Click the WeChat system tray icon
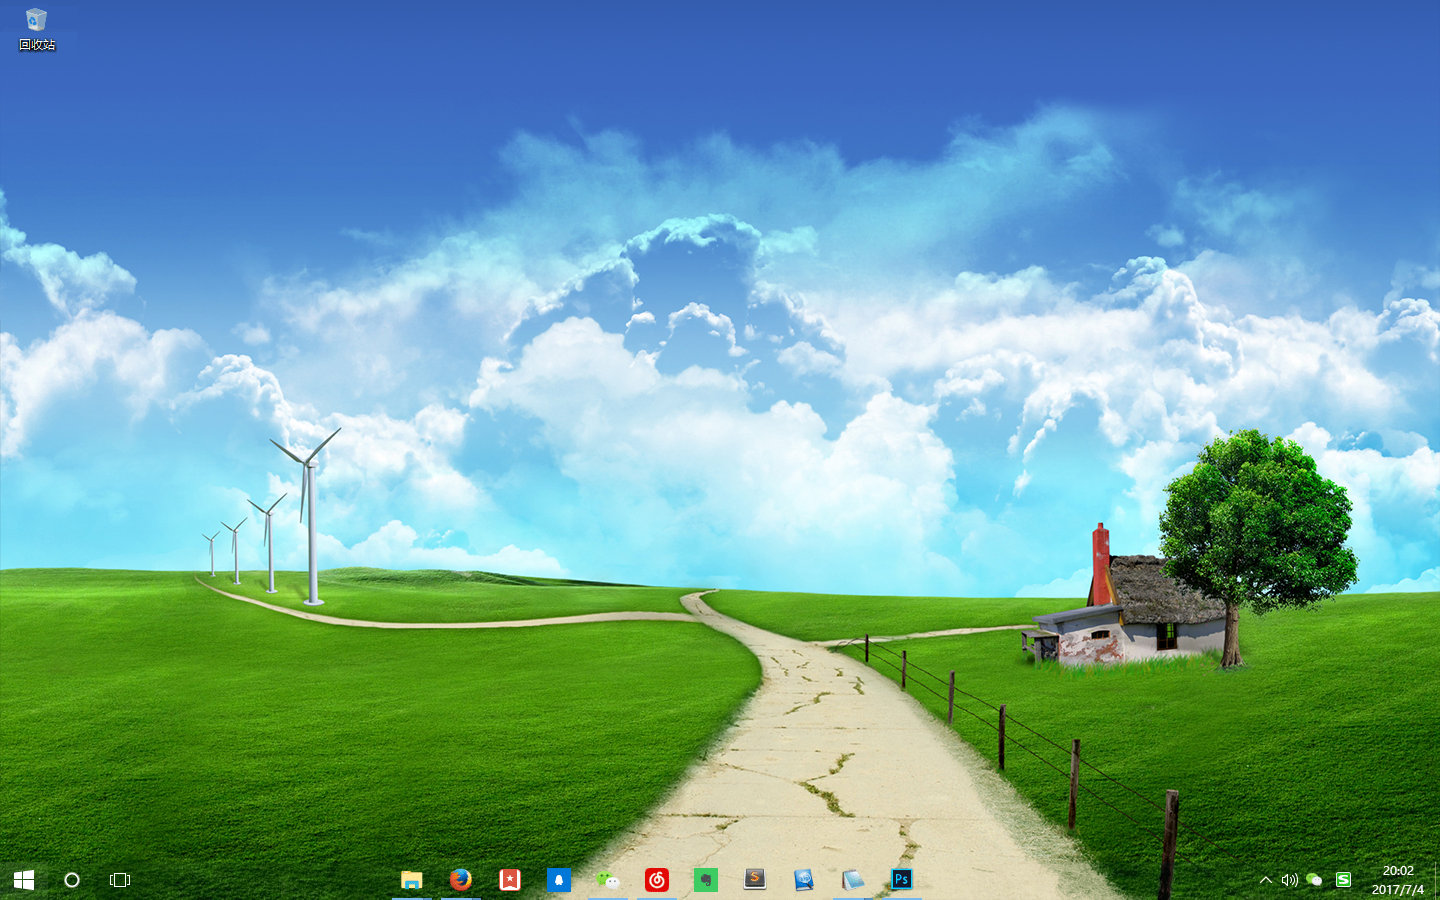 [1315, 880]
